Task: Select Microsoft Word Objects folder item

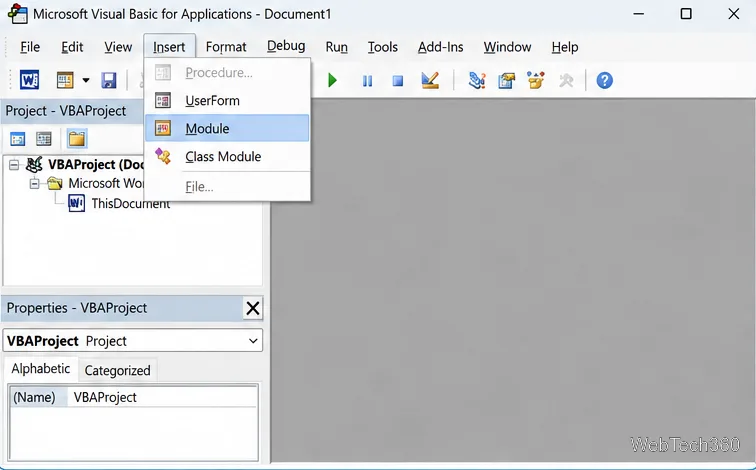Action: (x=106, y=183)
